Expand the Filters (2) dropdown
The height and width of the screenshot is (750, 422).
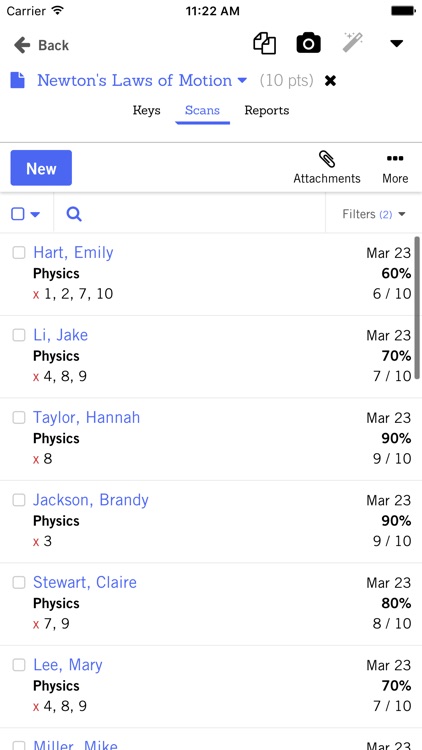(374, 214)
